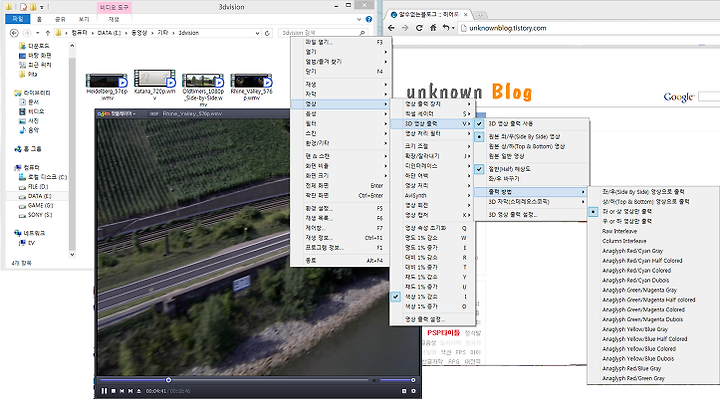This screenshot has width=720, height=399.
Task: Select Rhine_Valley_576p.wmv file
Action: [251, 81]
